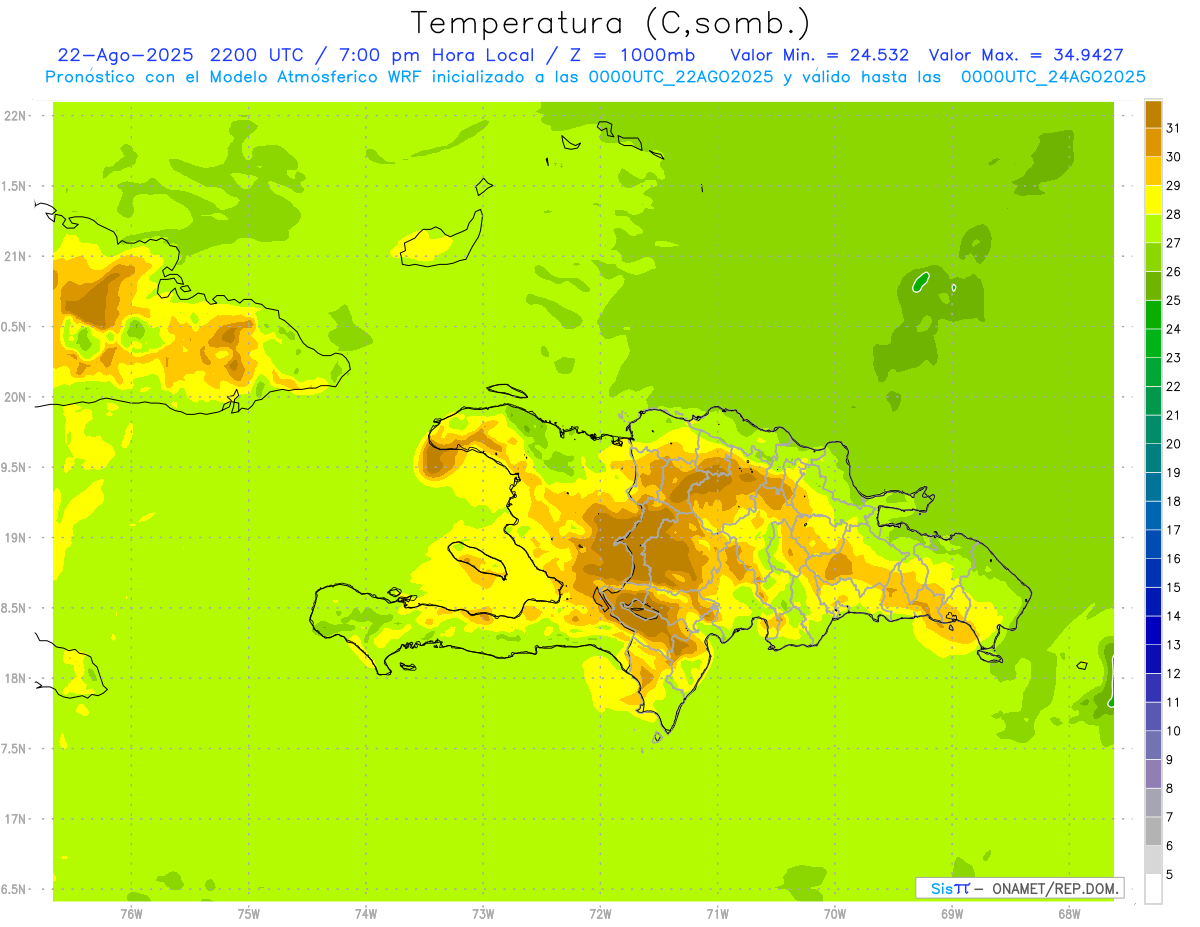Click the legend value "24"

[x=1174, y=329]
